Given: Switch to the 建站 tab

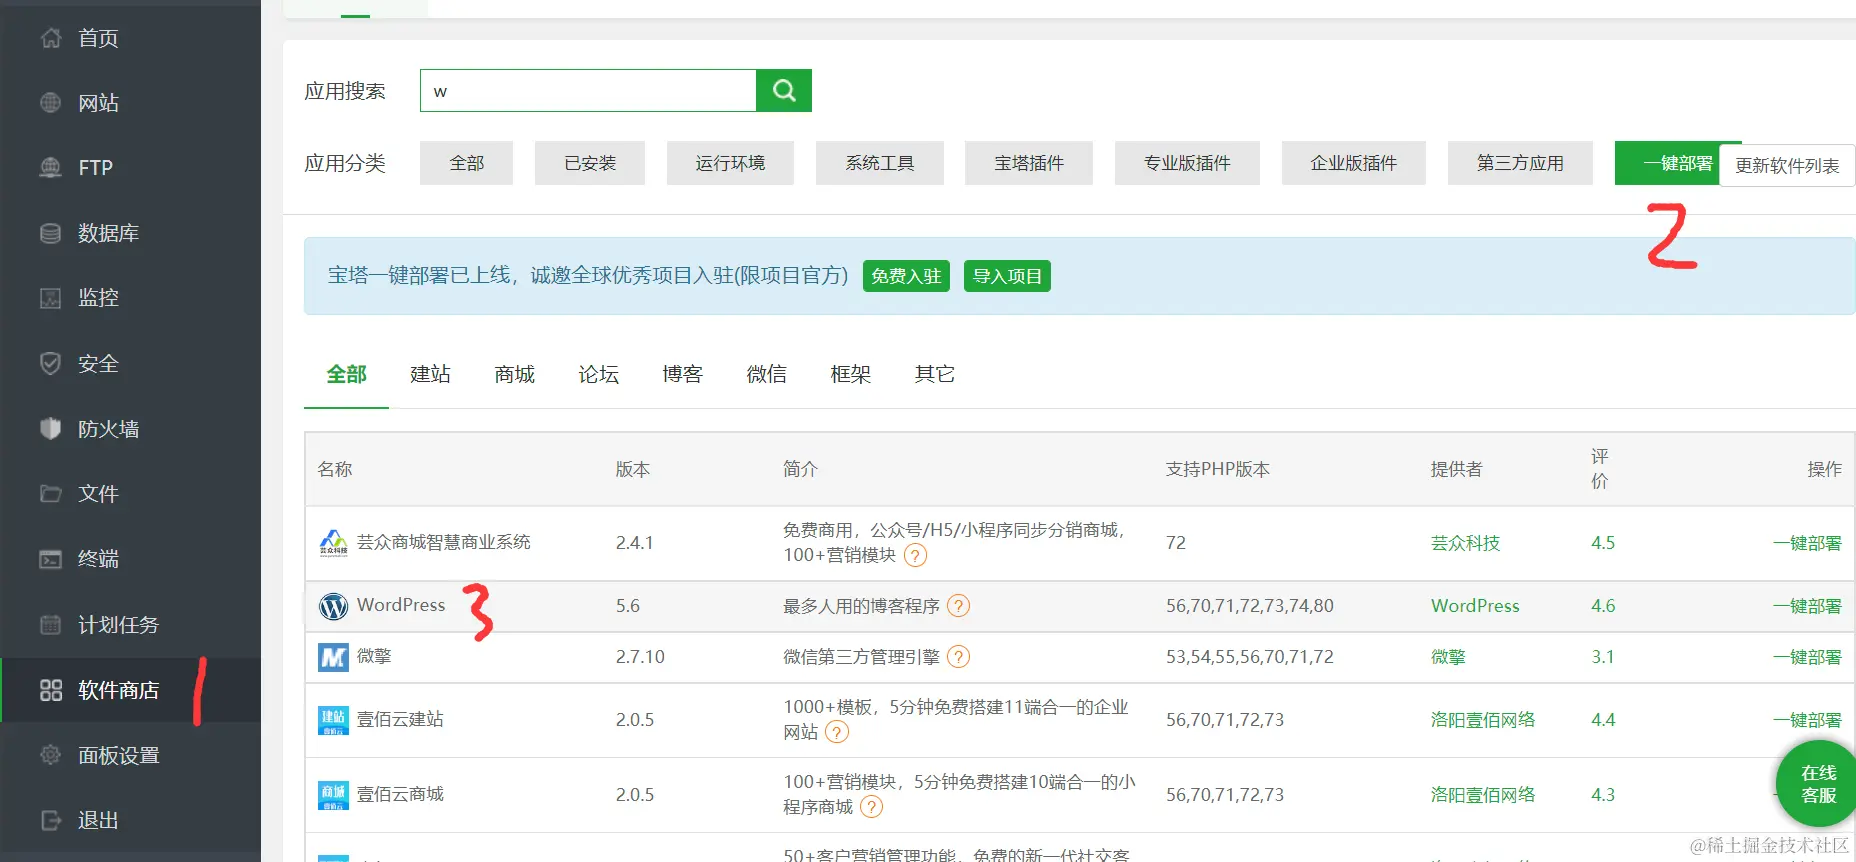Looking at the screenshot, I should (430, 374).
